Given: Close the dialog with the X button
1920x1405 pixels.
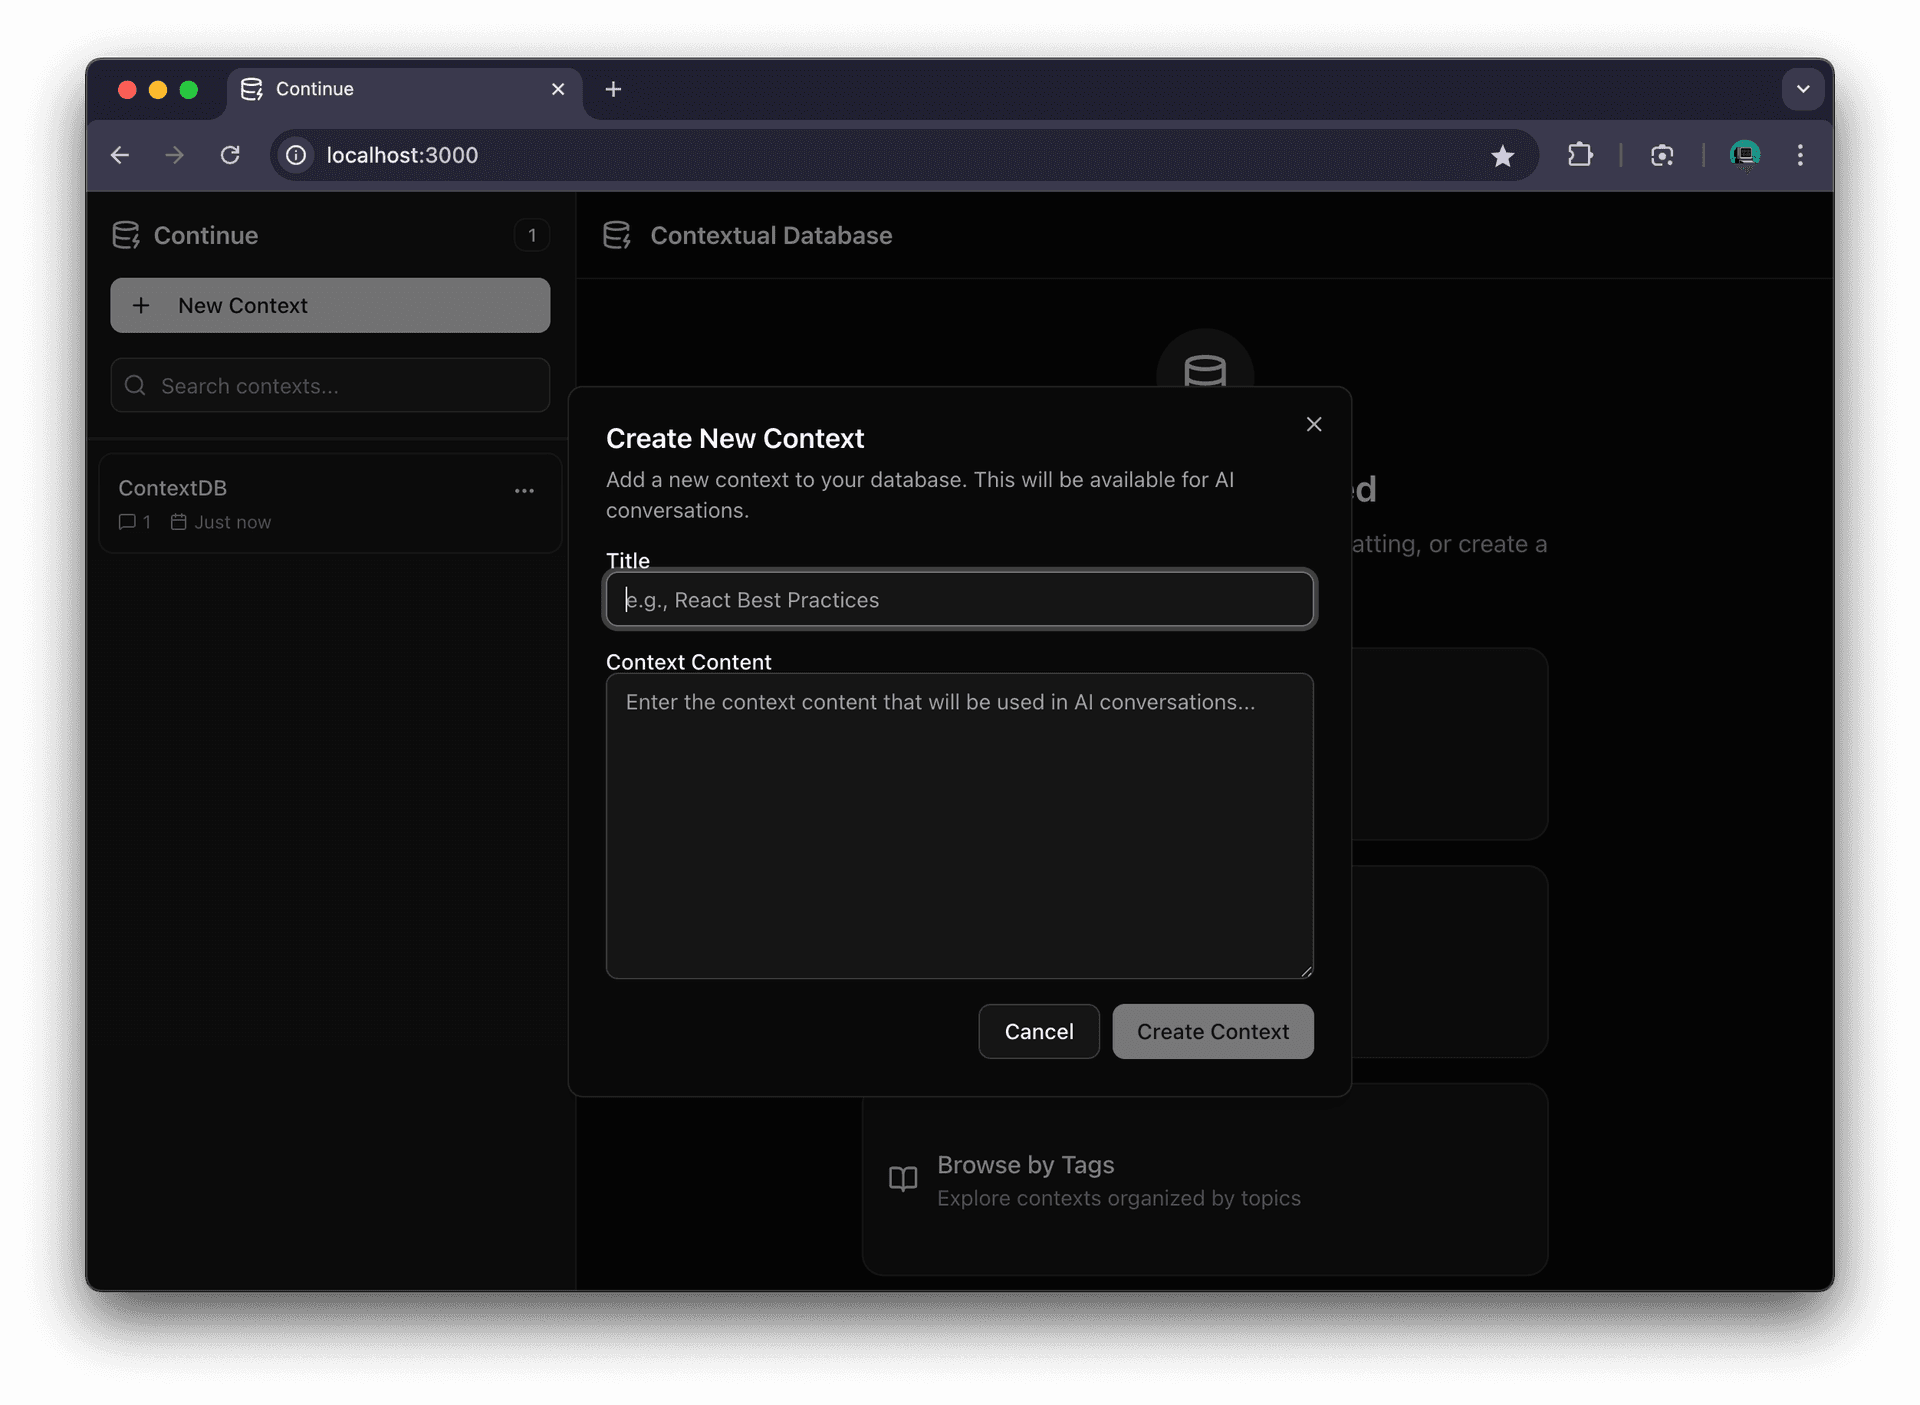Looking at the screenshot, I should click(x=1313, y=424).
